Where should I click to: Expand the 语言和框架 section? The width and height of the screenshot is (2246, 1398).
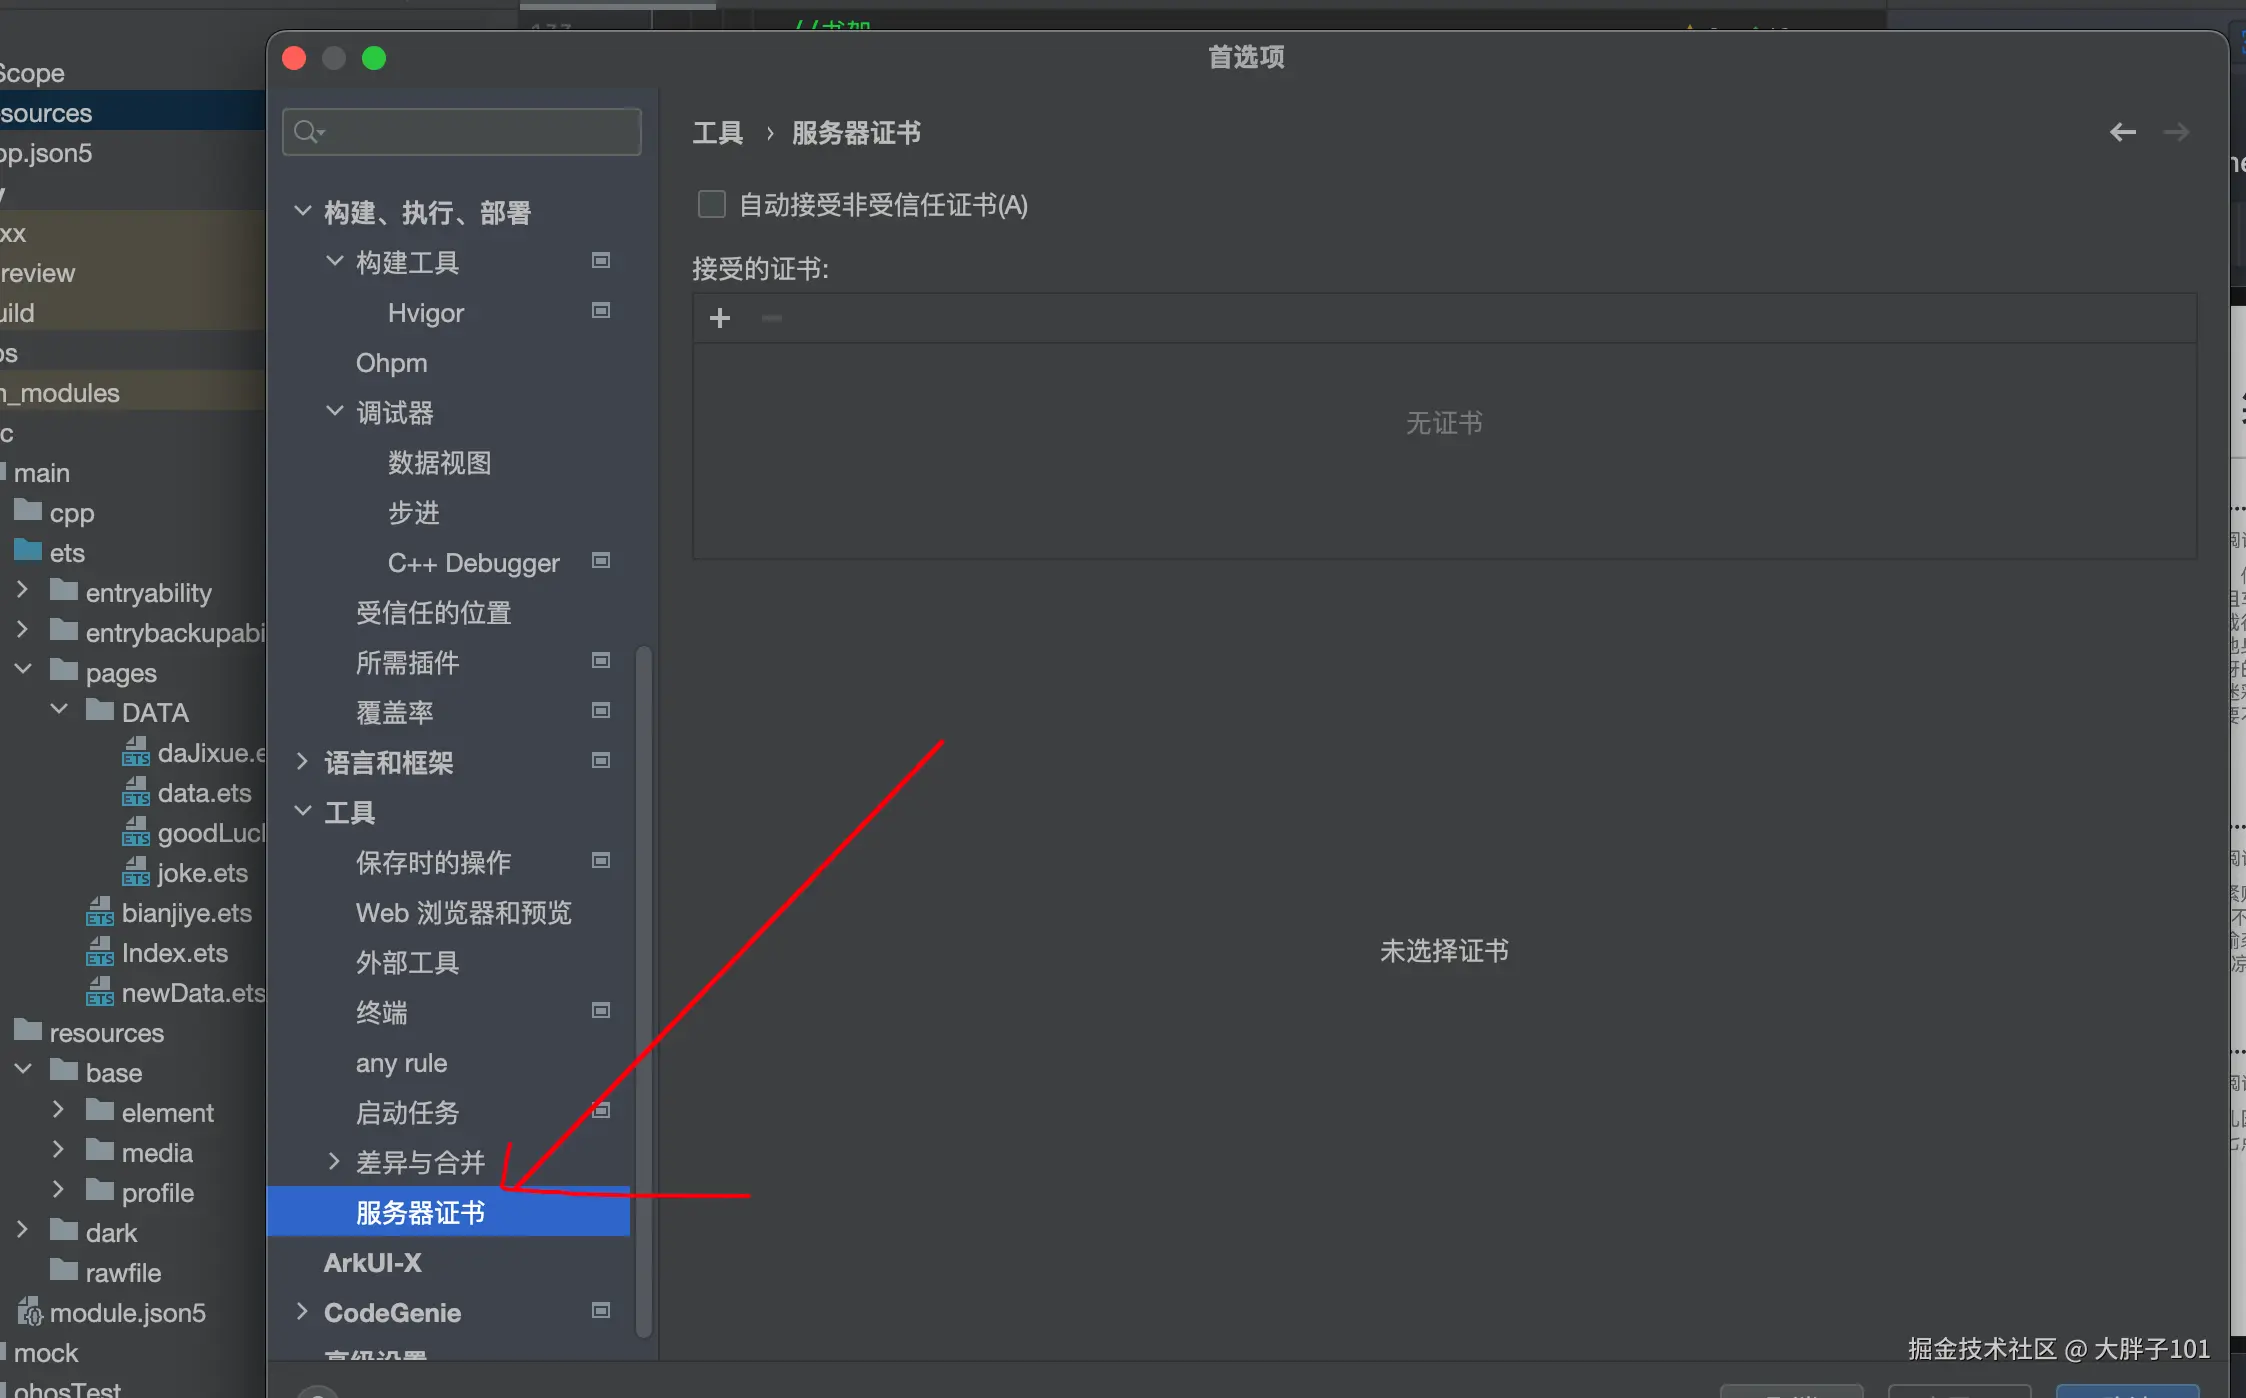click(303, 762)
